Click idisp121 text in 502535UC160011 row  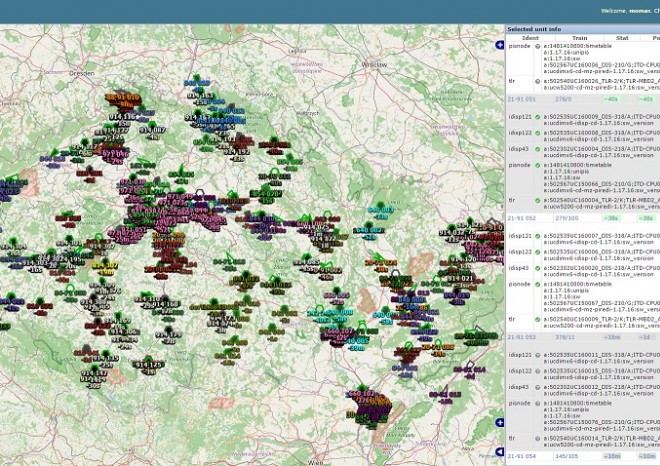click(x=520, y=355)
